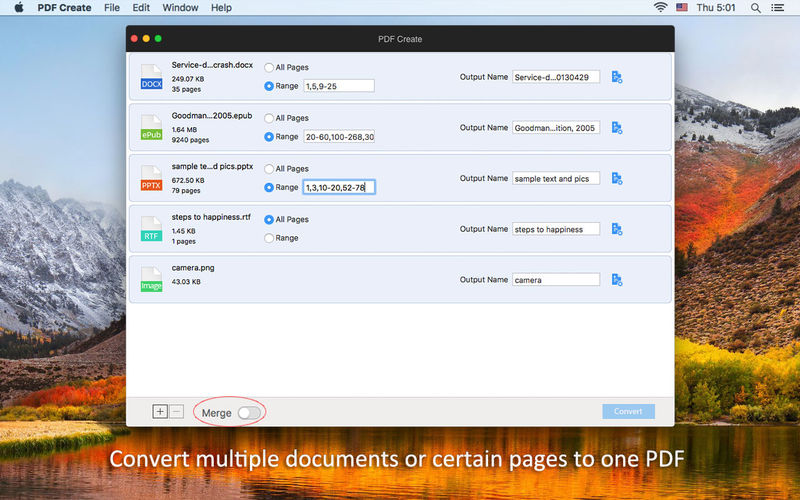800x500 pixels.
Task: Add a file with the plus button
Action: pos(160,411)
